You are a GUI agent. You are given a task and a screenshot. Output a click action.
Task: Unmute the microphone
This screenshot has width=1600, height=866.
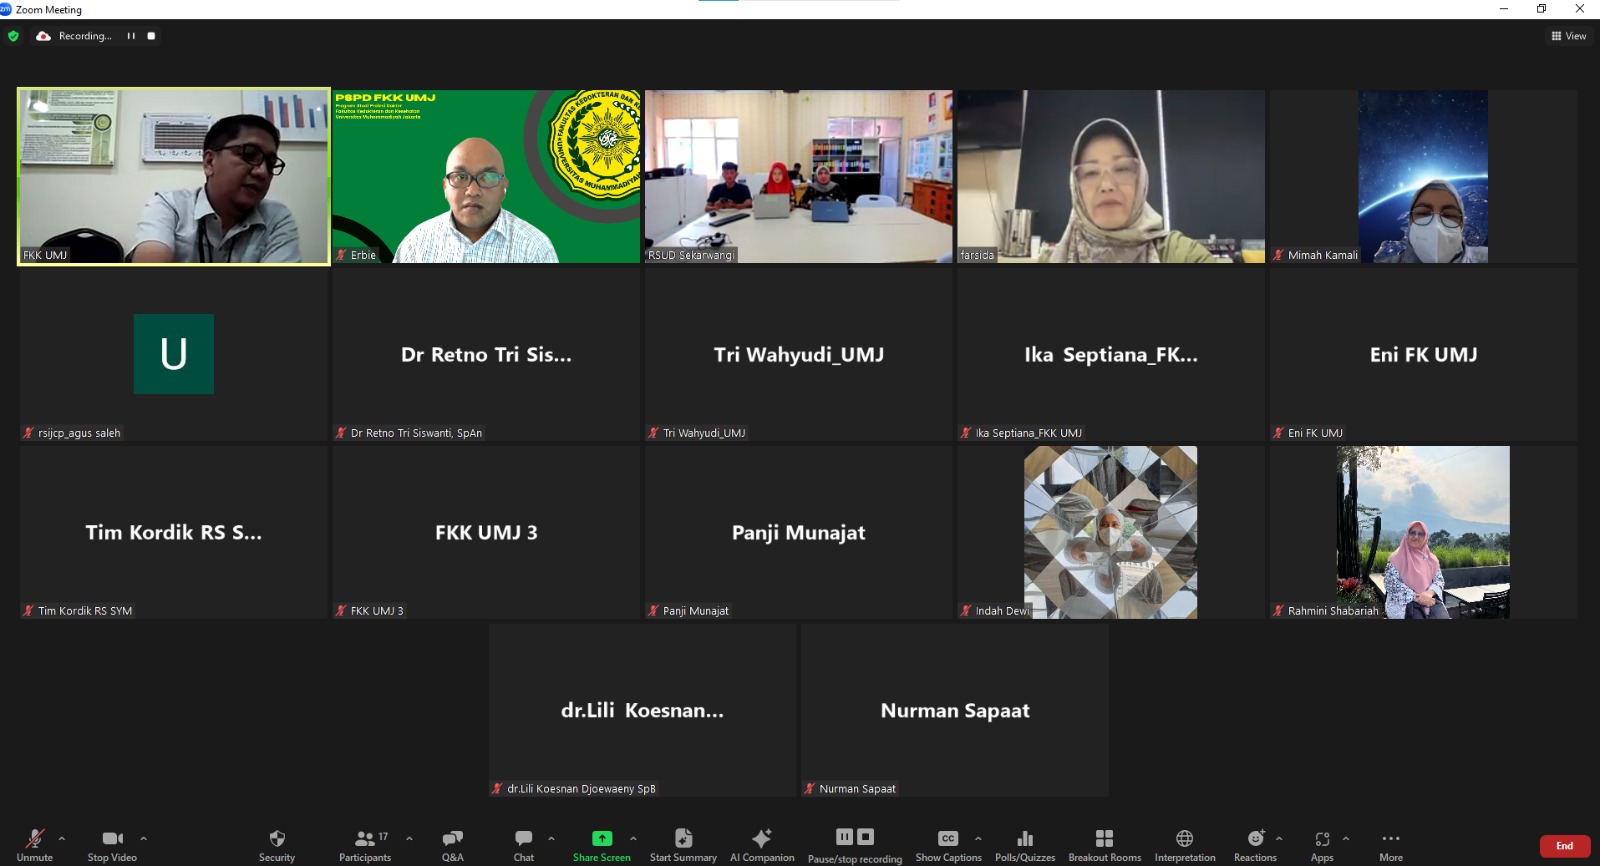(35, 845)
